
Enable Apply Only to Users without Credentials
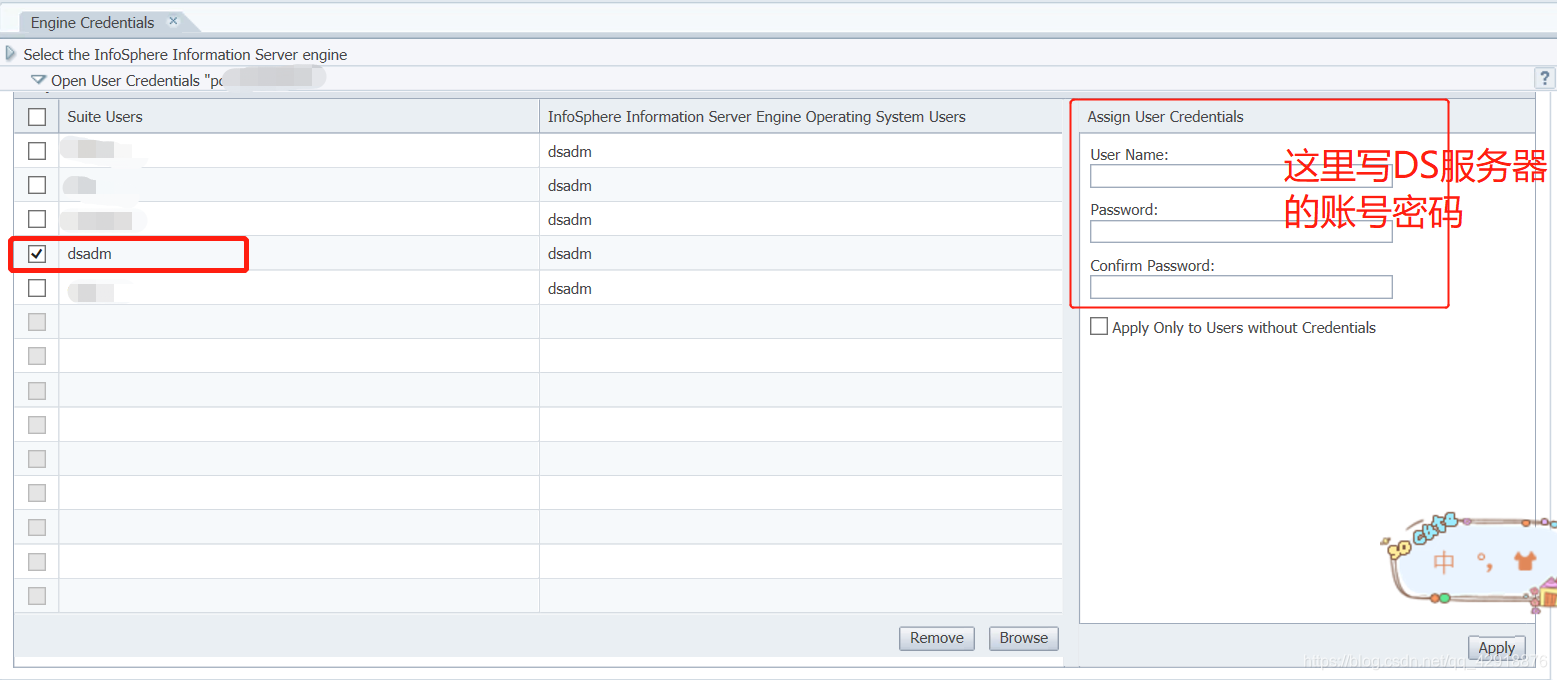1099,326
